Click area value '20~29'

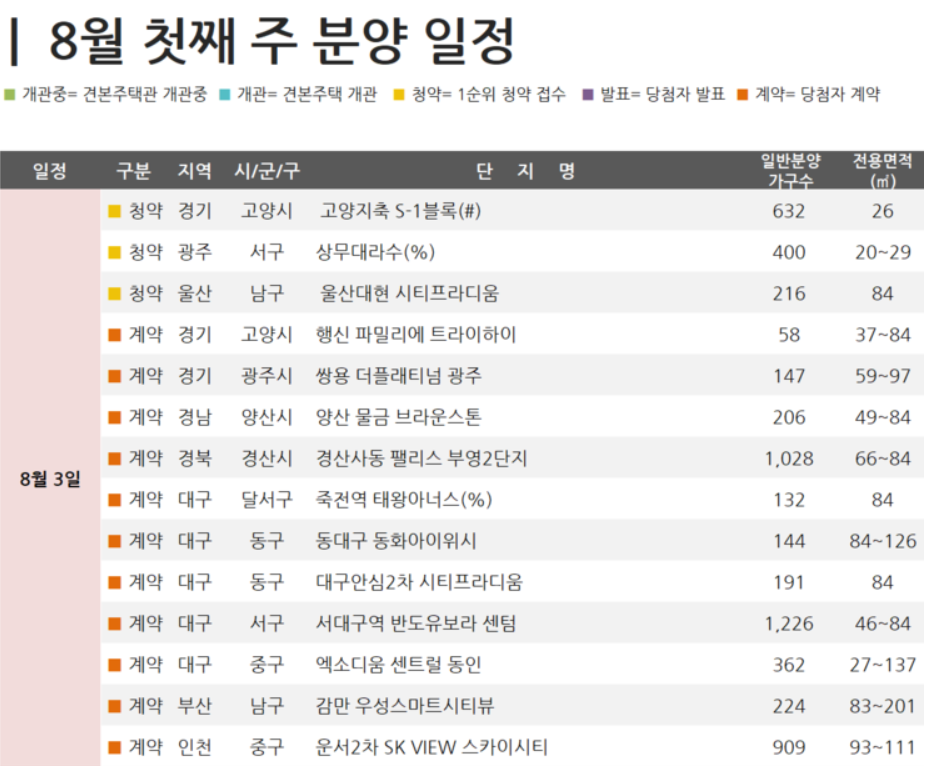(x=883, y=253)
